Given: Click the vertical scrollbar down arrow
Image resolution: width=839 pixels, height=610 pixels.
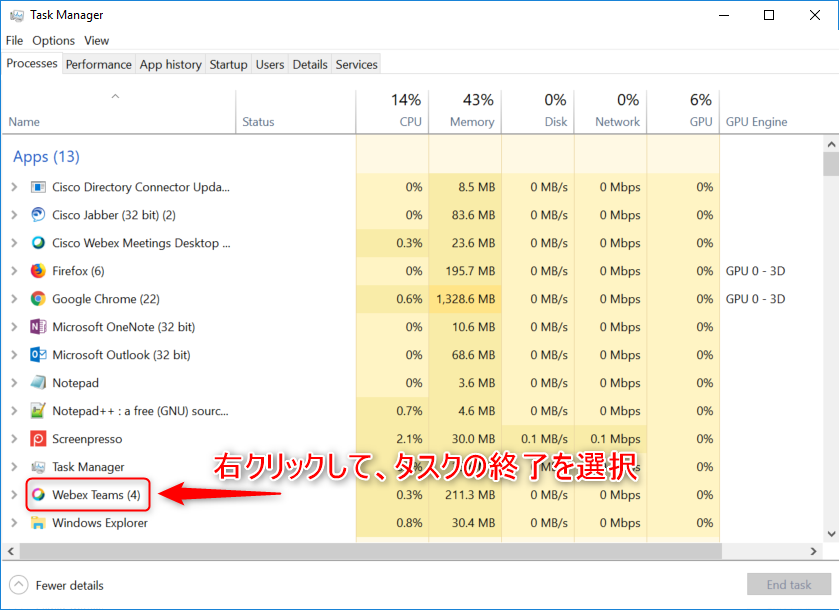Looking at the screenshot, I should [831, 533].
